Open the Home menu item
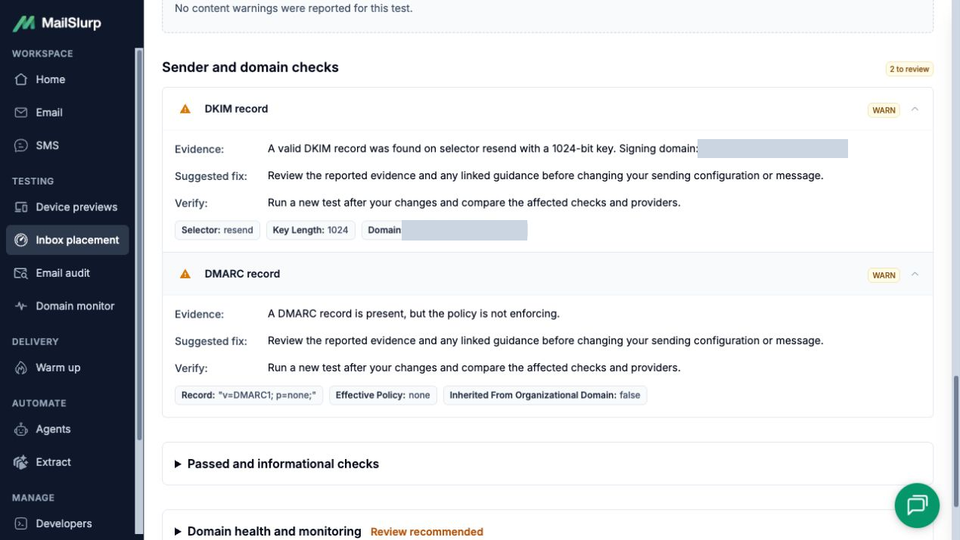960x540 pixels. click(x=67, y=80)
